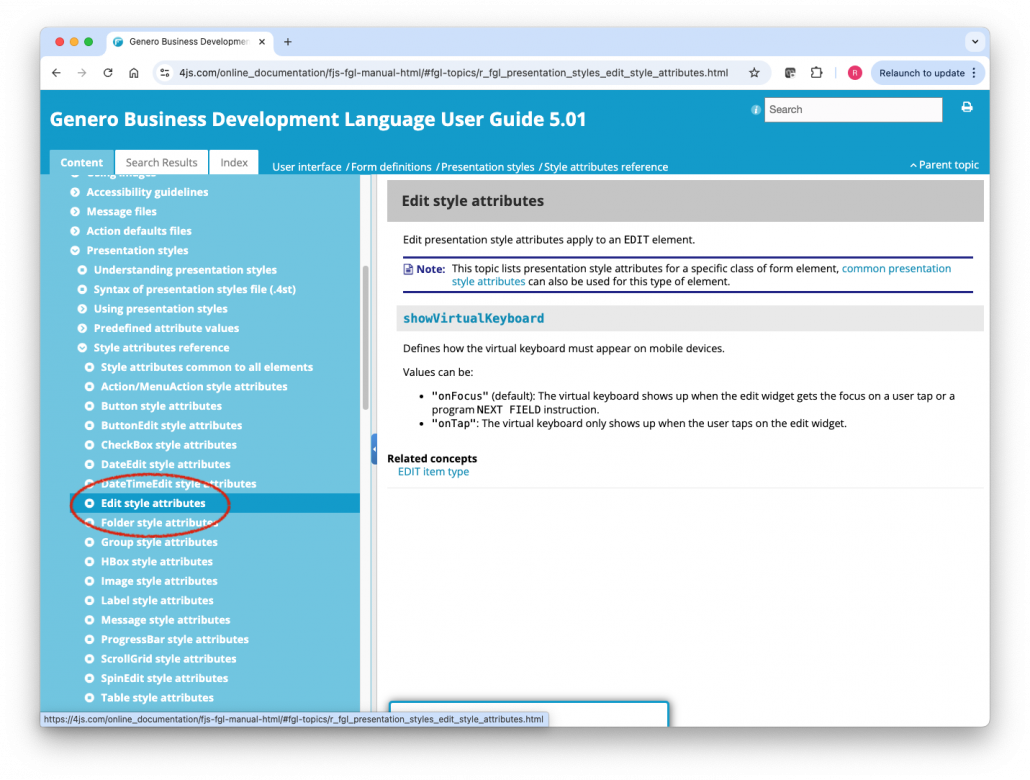
Task: Select Label style attributes
Action: click(157, 601)
